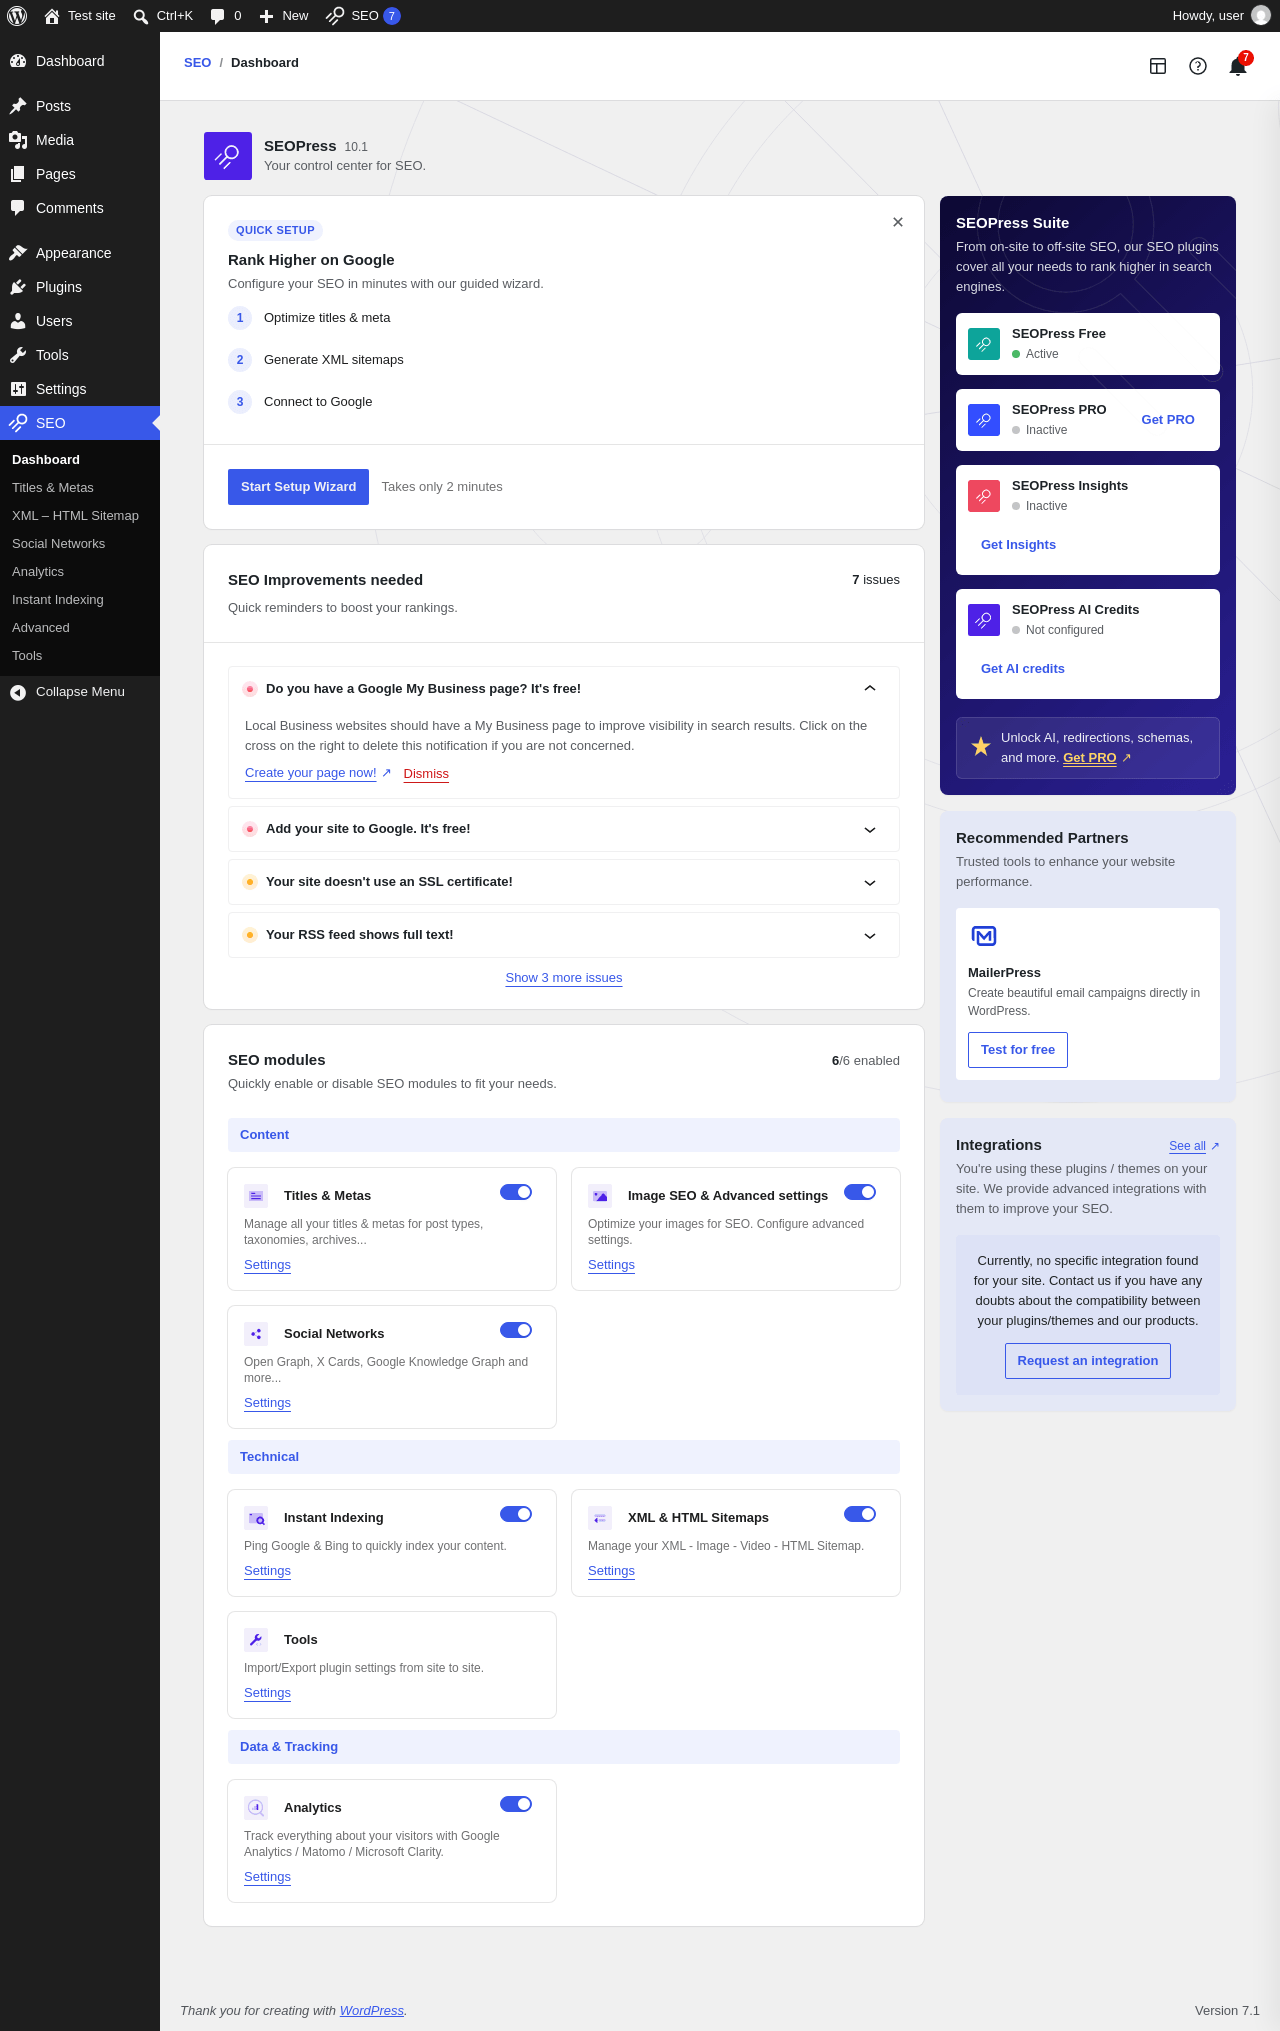Click the SEOPress Insights red icon

click(984, 496)
